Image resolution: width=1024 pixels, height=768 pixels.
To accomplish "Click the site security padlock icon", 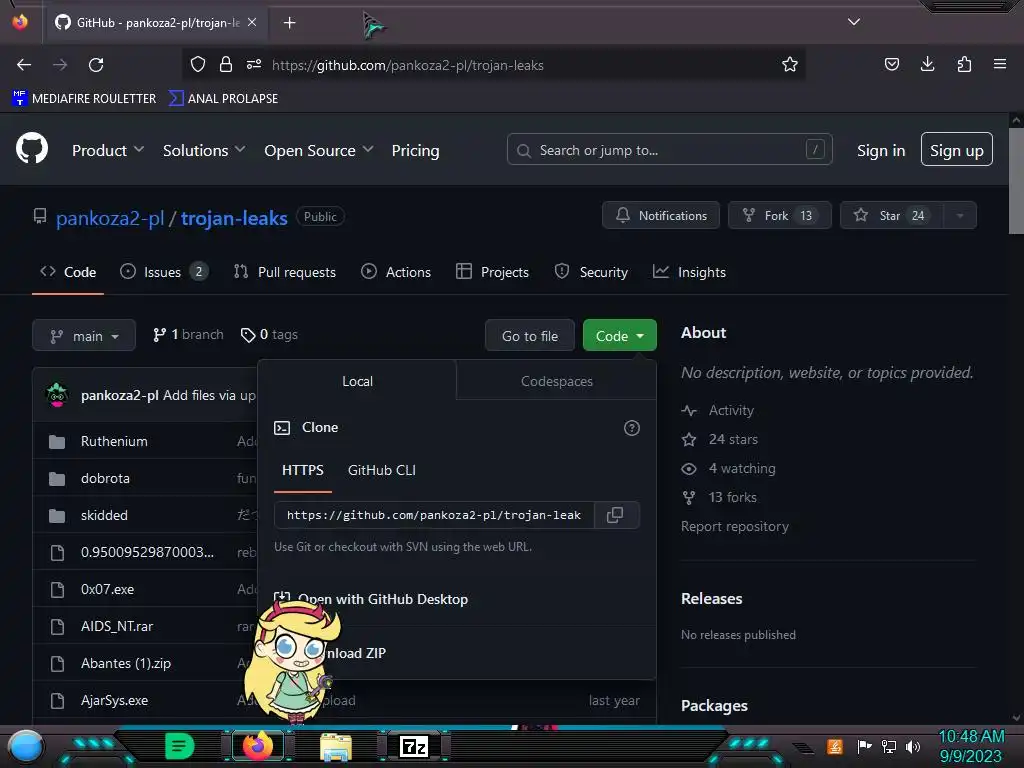I will [226, 64].
